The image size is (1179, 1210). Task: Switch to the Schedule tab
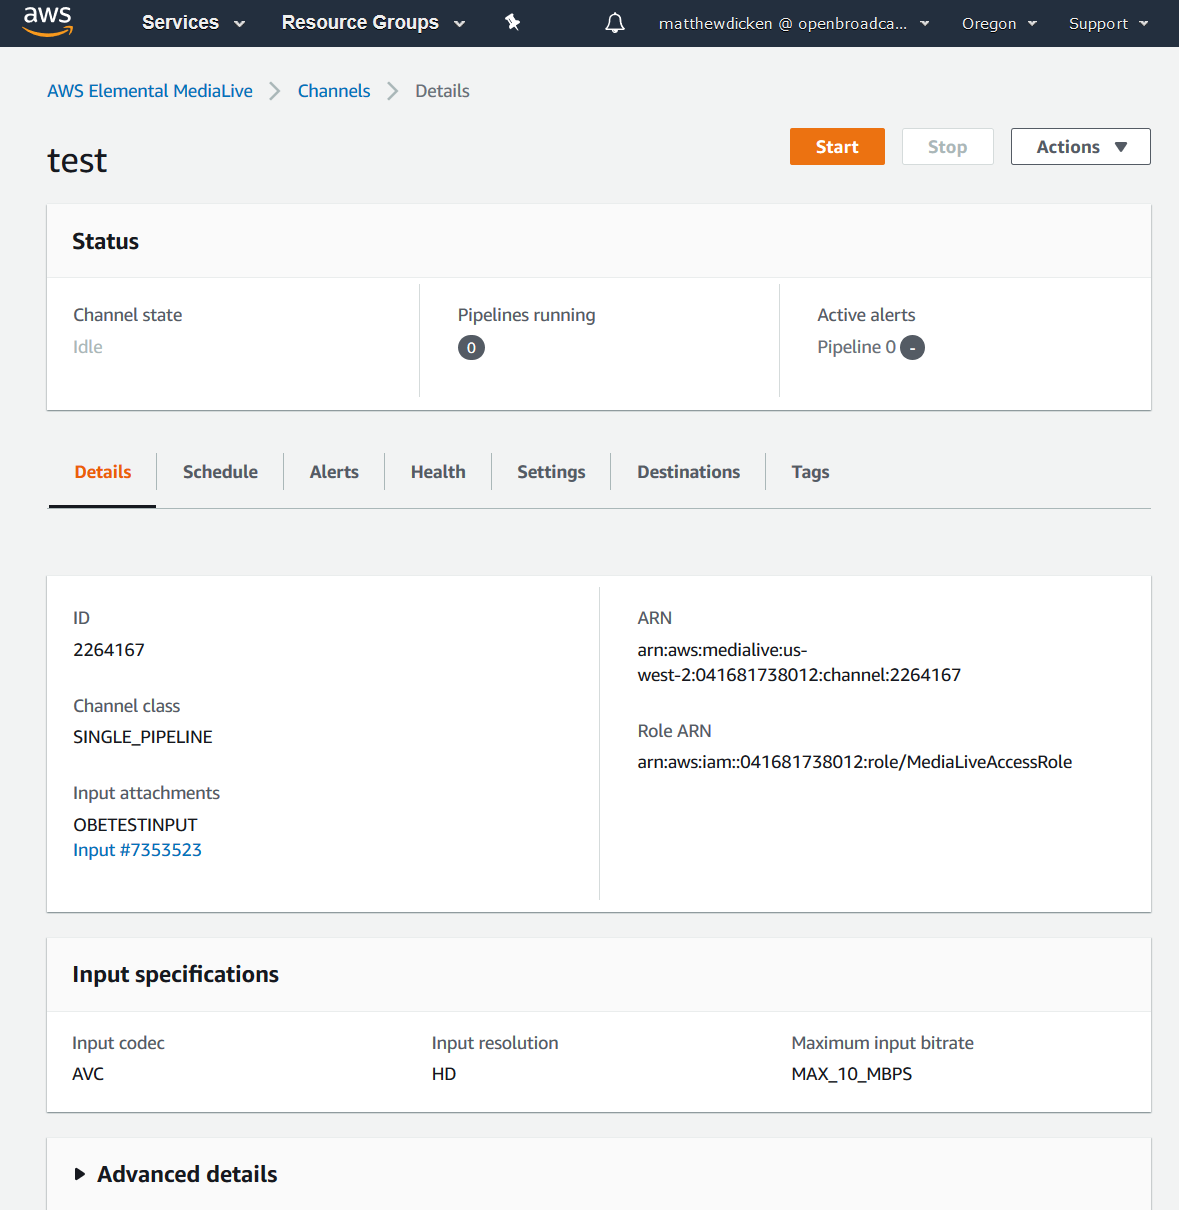coord(220,472)
